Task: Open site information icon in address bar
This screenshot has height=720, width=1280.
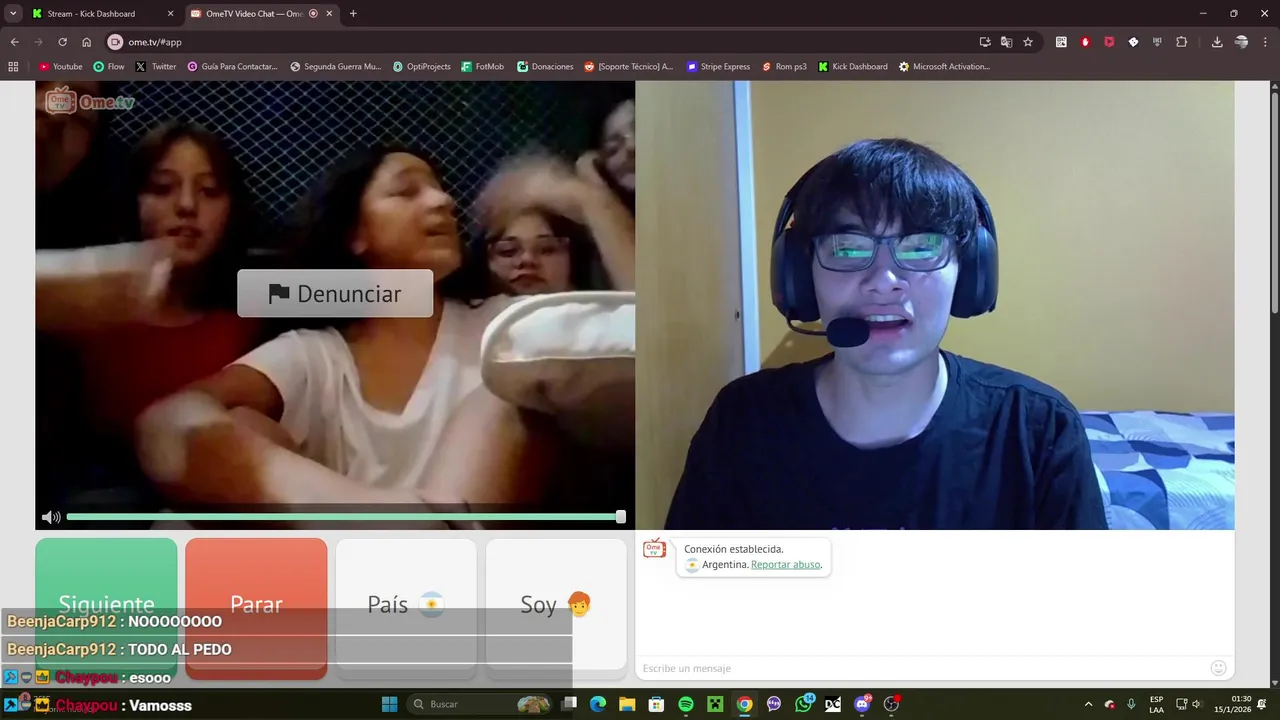Action: (115, 42)
